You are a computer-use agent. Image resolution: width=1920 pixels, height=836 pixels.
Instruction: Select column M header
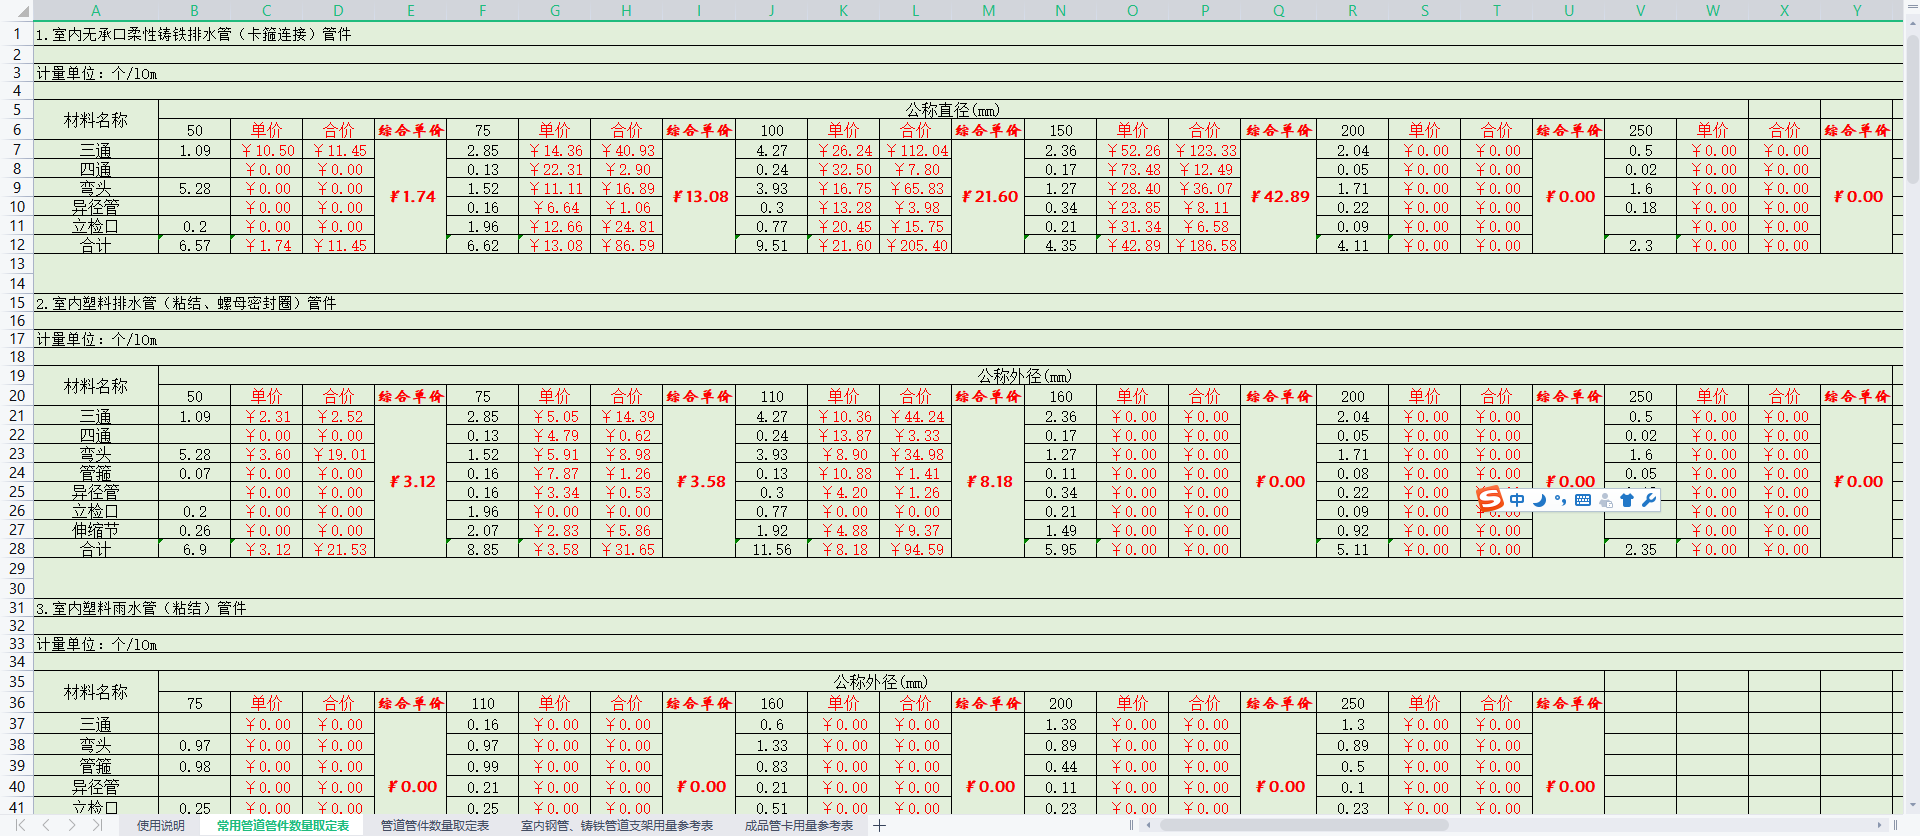coord(988,10)
